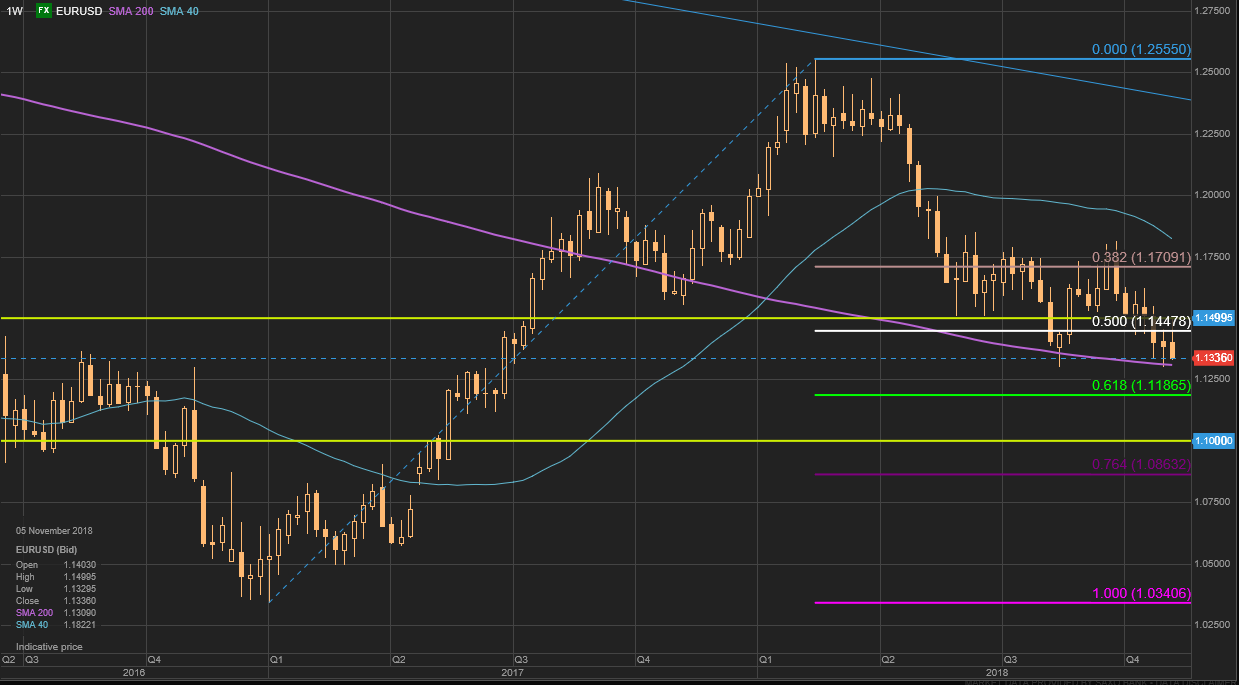Click the 0.000 (1.25550) Fibonacci level label

click(x=1141, y=48)
